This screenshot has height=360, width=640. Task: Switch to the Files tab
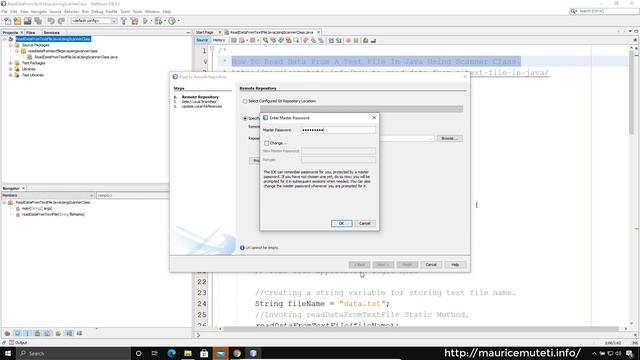31,33
